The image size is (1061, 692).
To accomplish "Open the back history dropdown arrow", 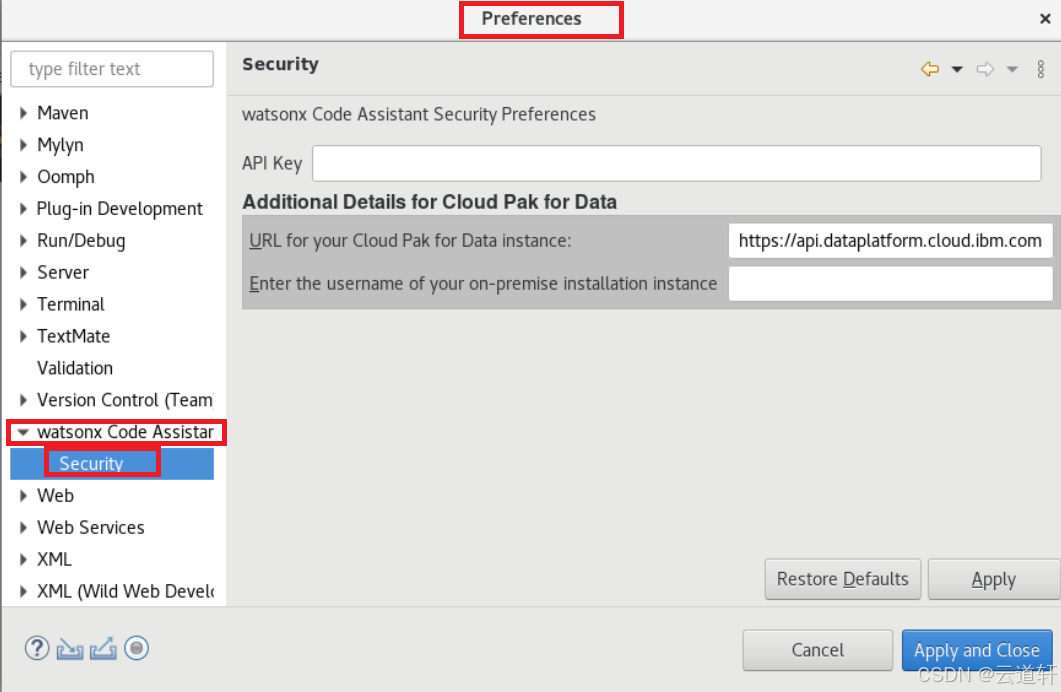I will 957,69.
